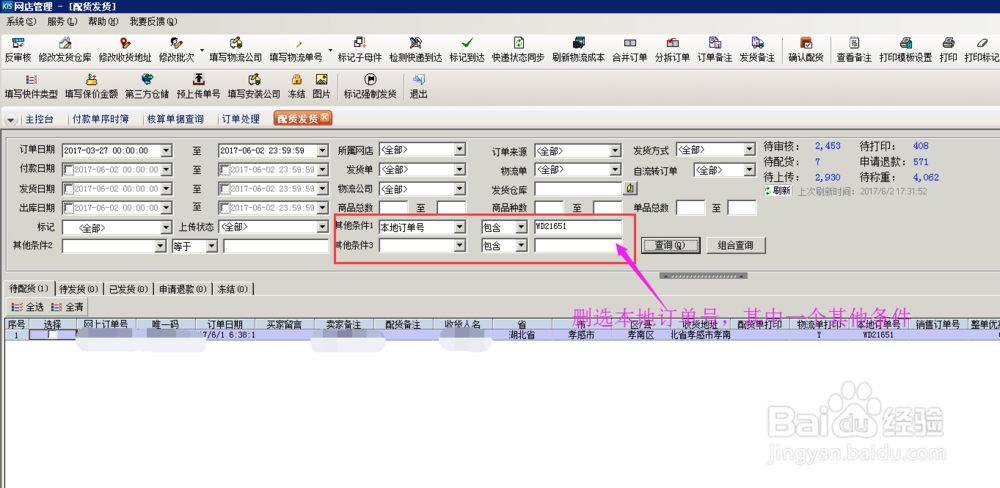Click 填写安装公司 icon
This screenshot has height=488, width=1000.
click(254, 80)
